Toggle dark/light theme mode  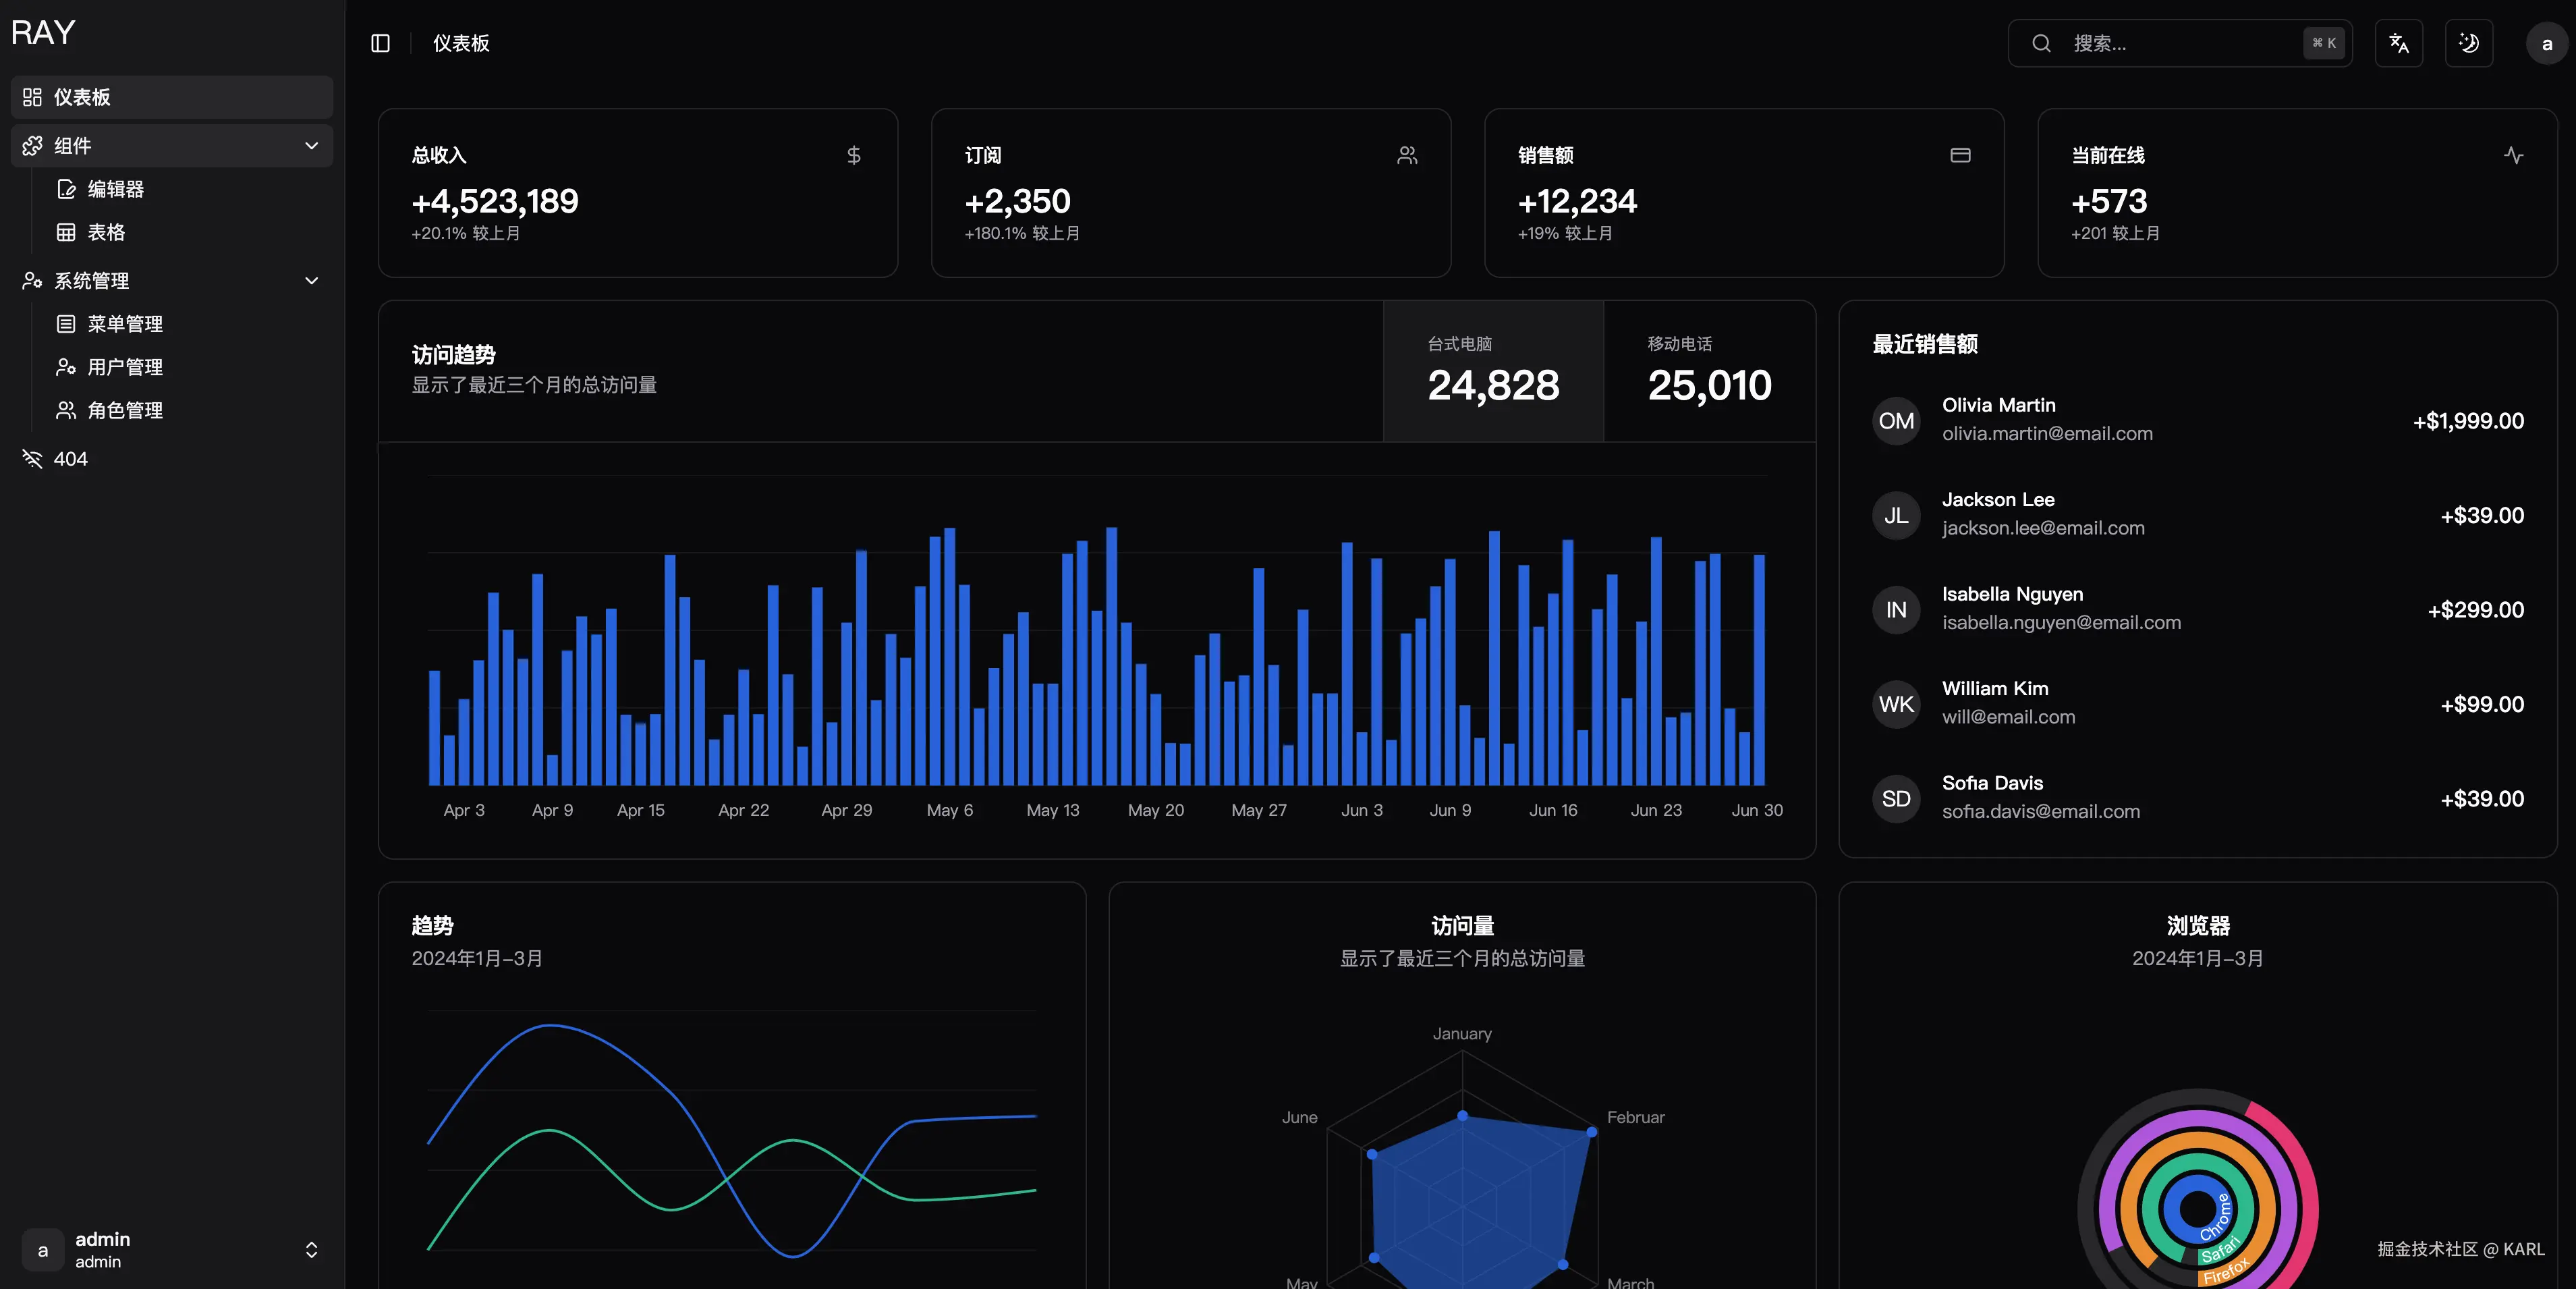(x=2468, y=43)
